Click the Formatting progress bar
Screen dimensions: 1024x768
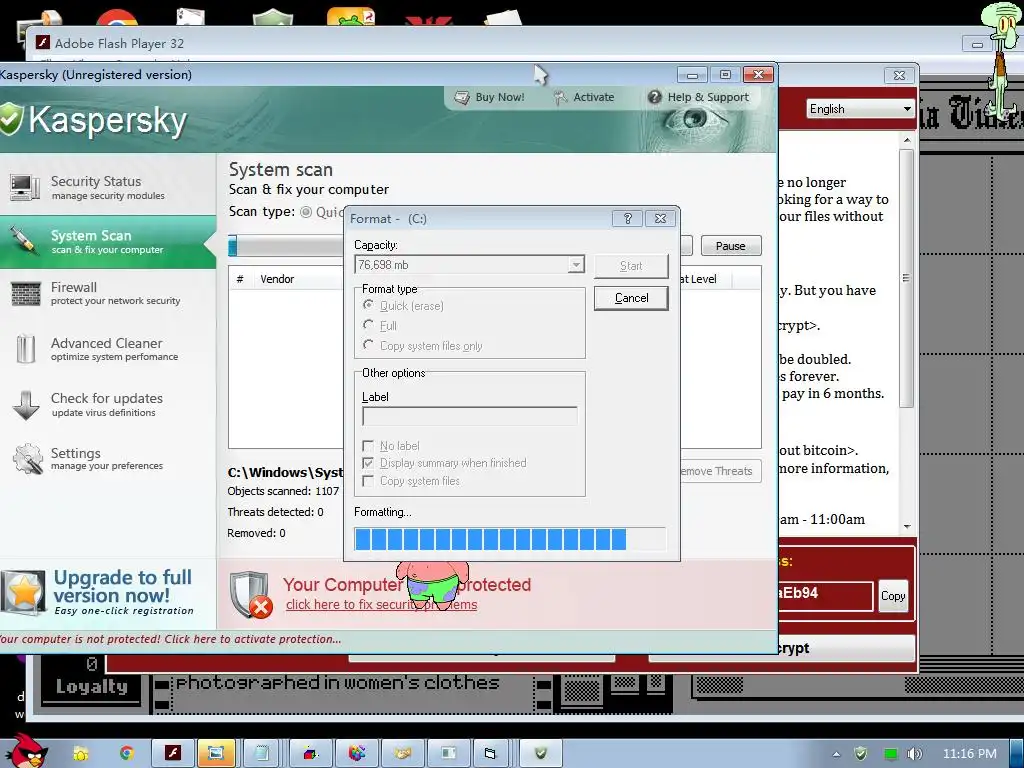coord(510,539)
